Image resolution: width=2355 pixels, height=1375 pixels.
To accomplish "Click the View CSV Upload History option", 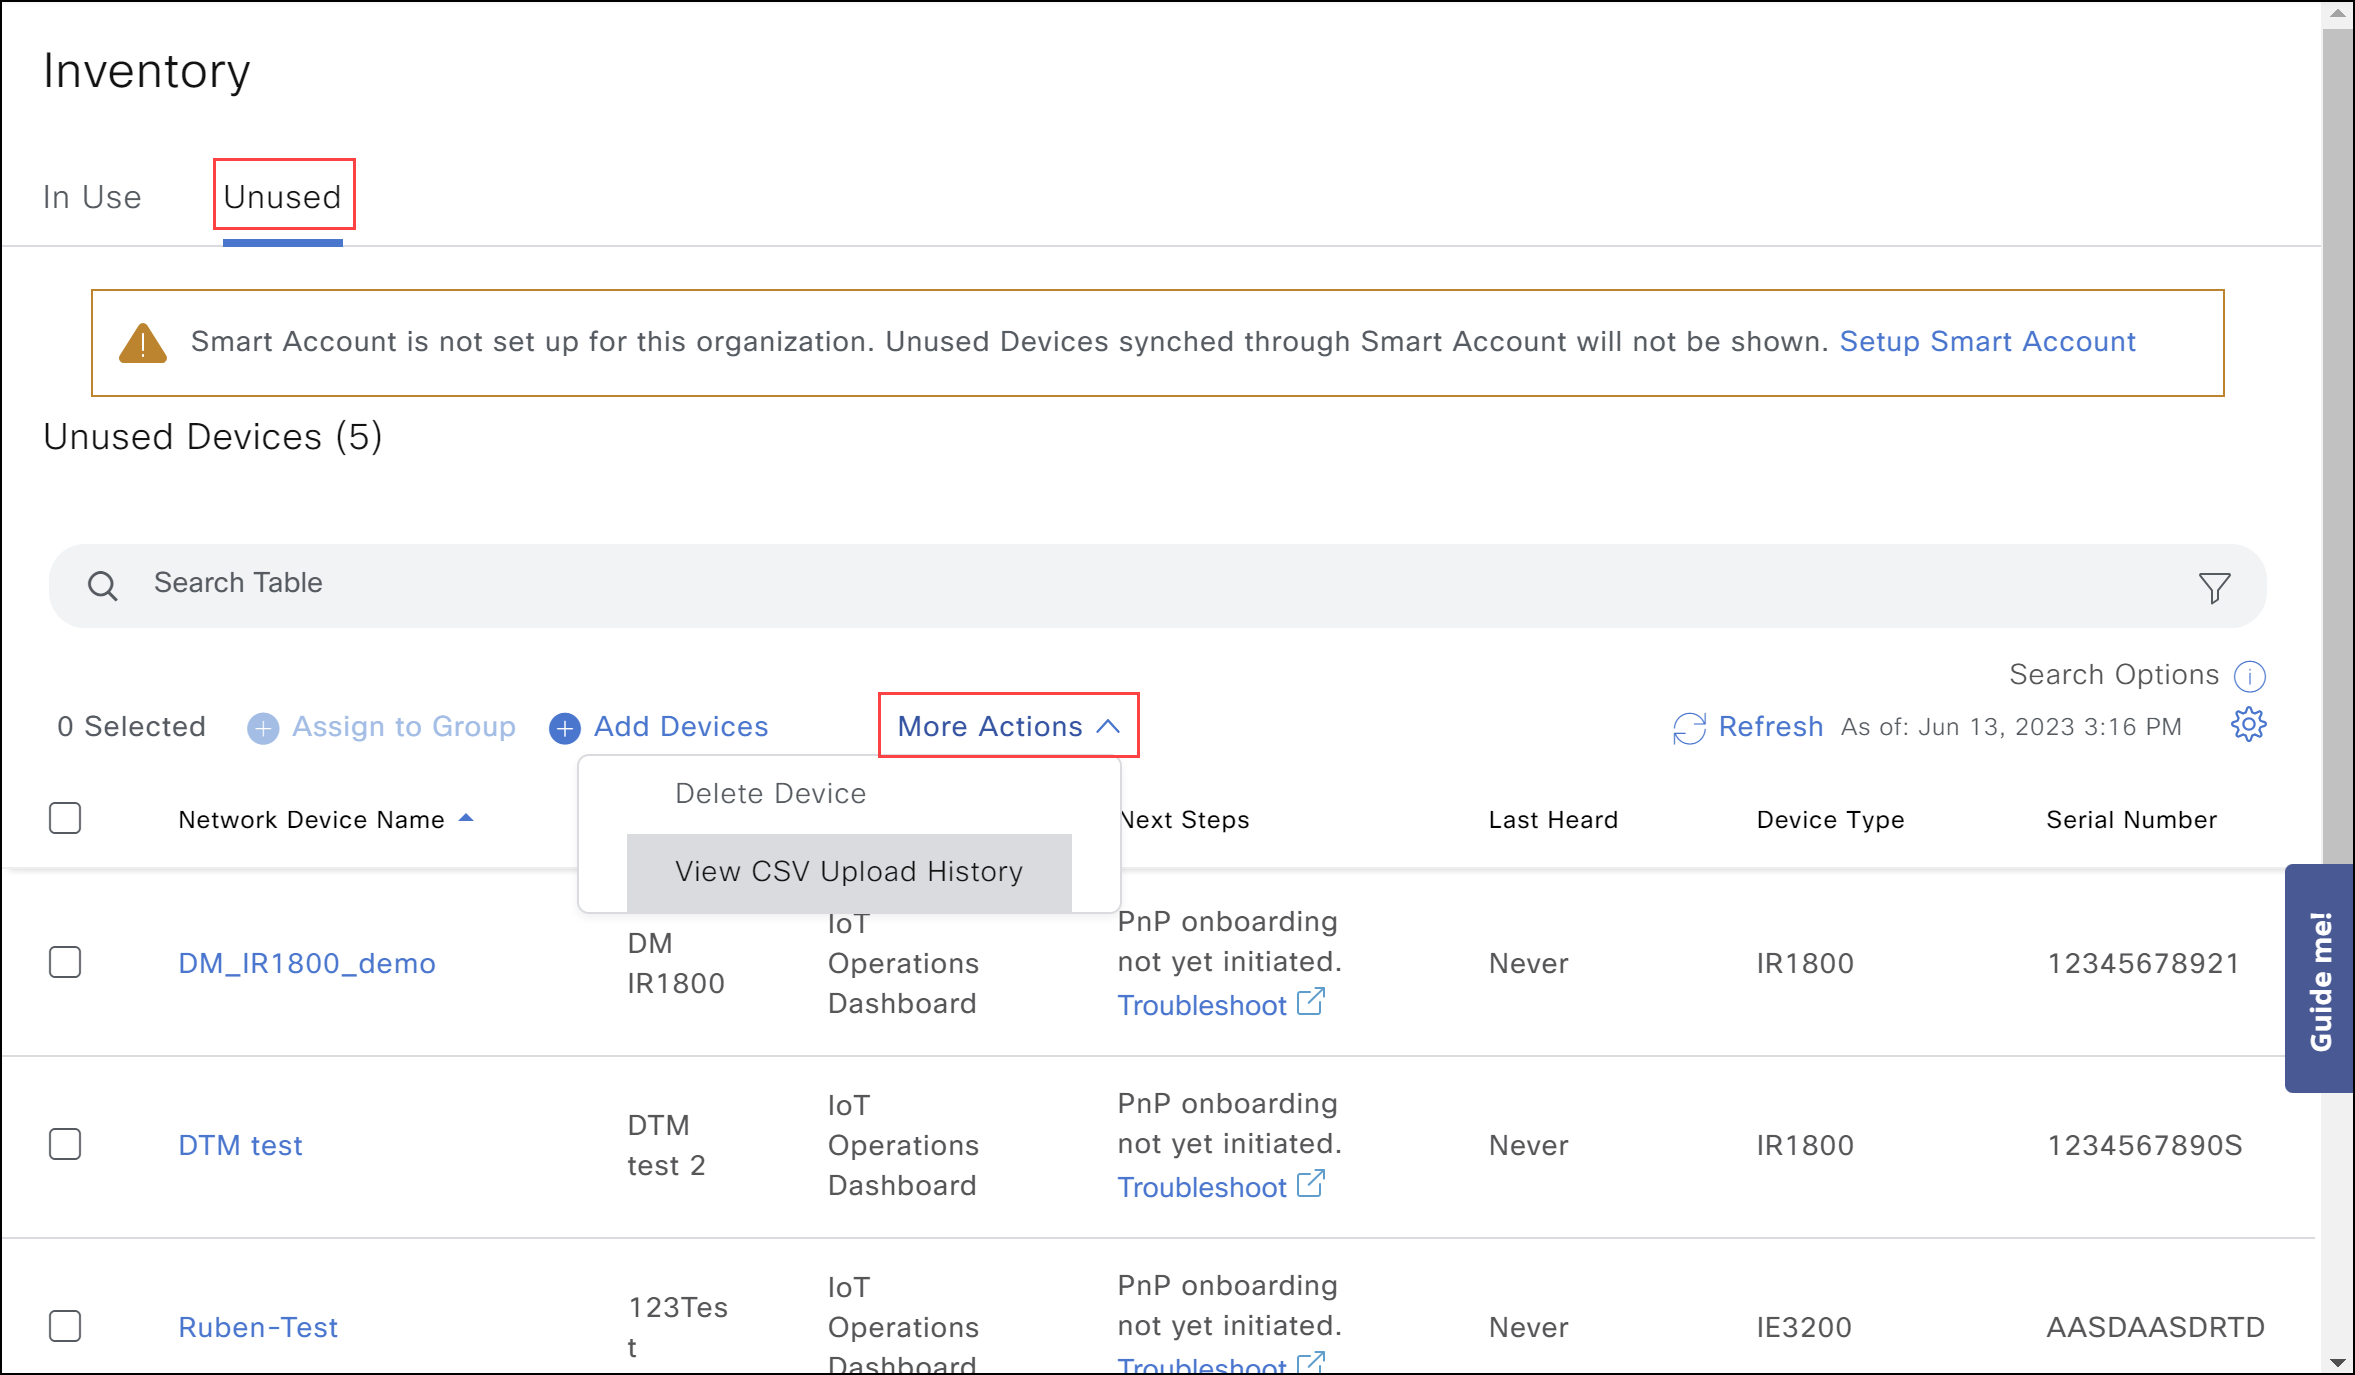I will (x=849, y=869).
